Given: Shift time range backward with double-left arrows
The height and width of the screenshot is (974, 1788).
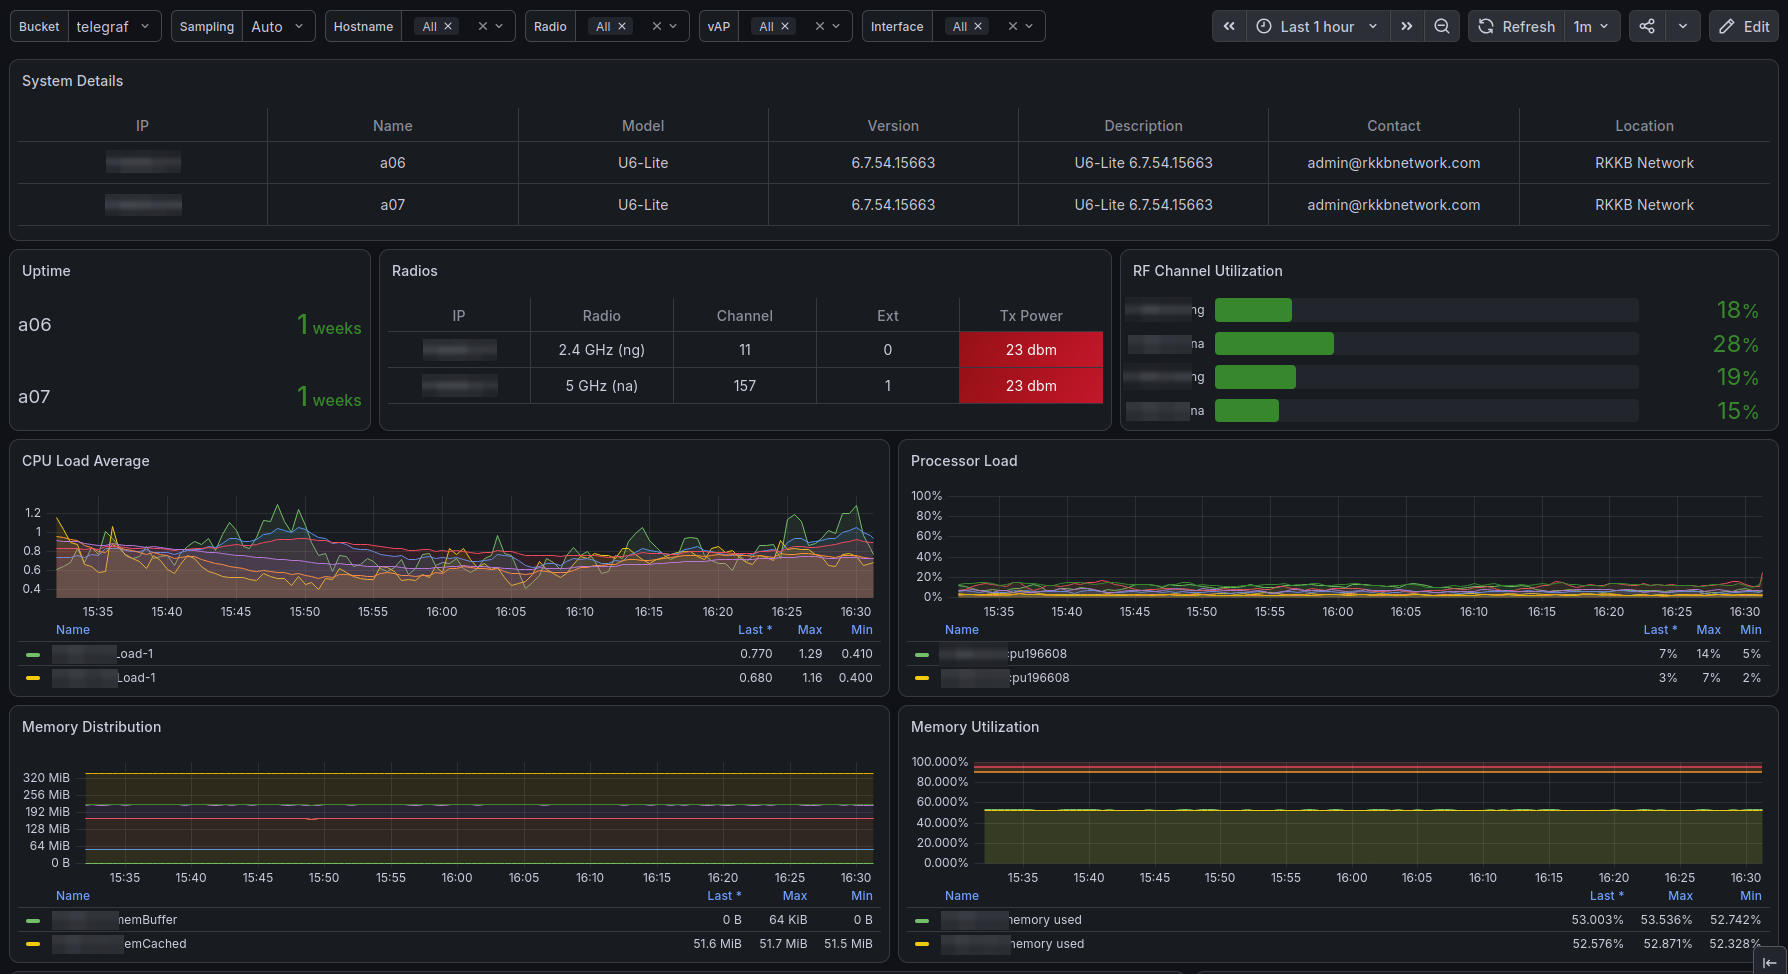Looking at the screenshot, I should (x=1229, y=27).
